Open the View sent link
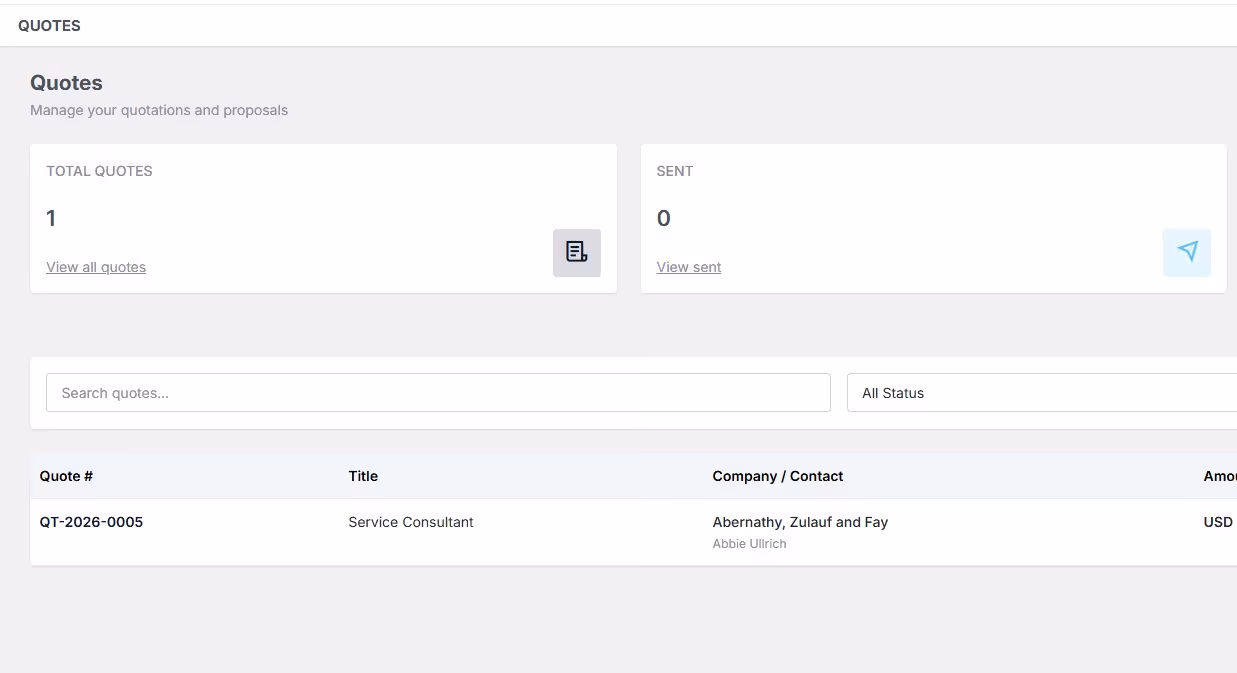Screen dimensions: 1237x673 [x=689, y=267]
